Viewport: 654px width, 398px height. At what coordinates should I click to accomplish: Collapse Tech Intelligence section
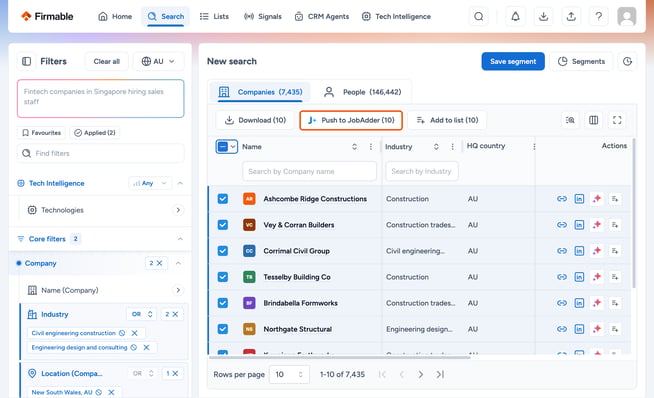pos(180,183)
